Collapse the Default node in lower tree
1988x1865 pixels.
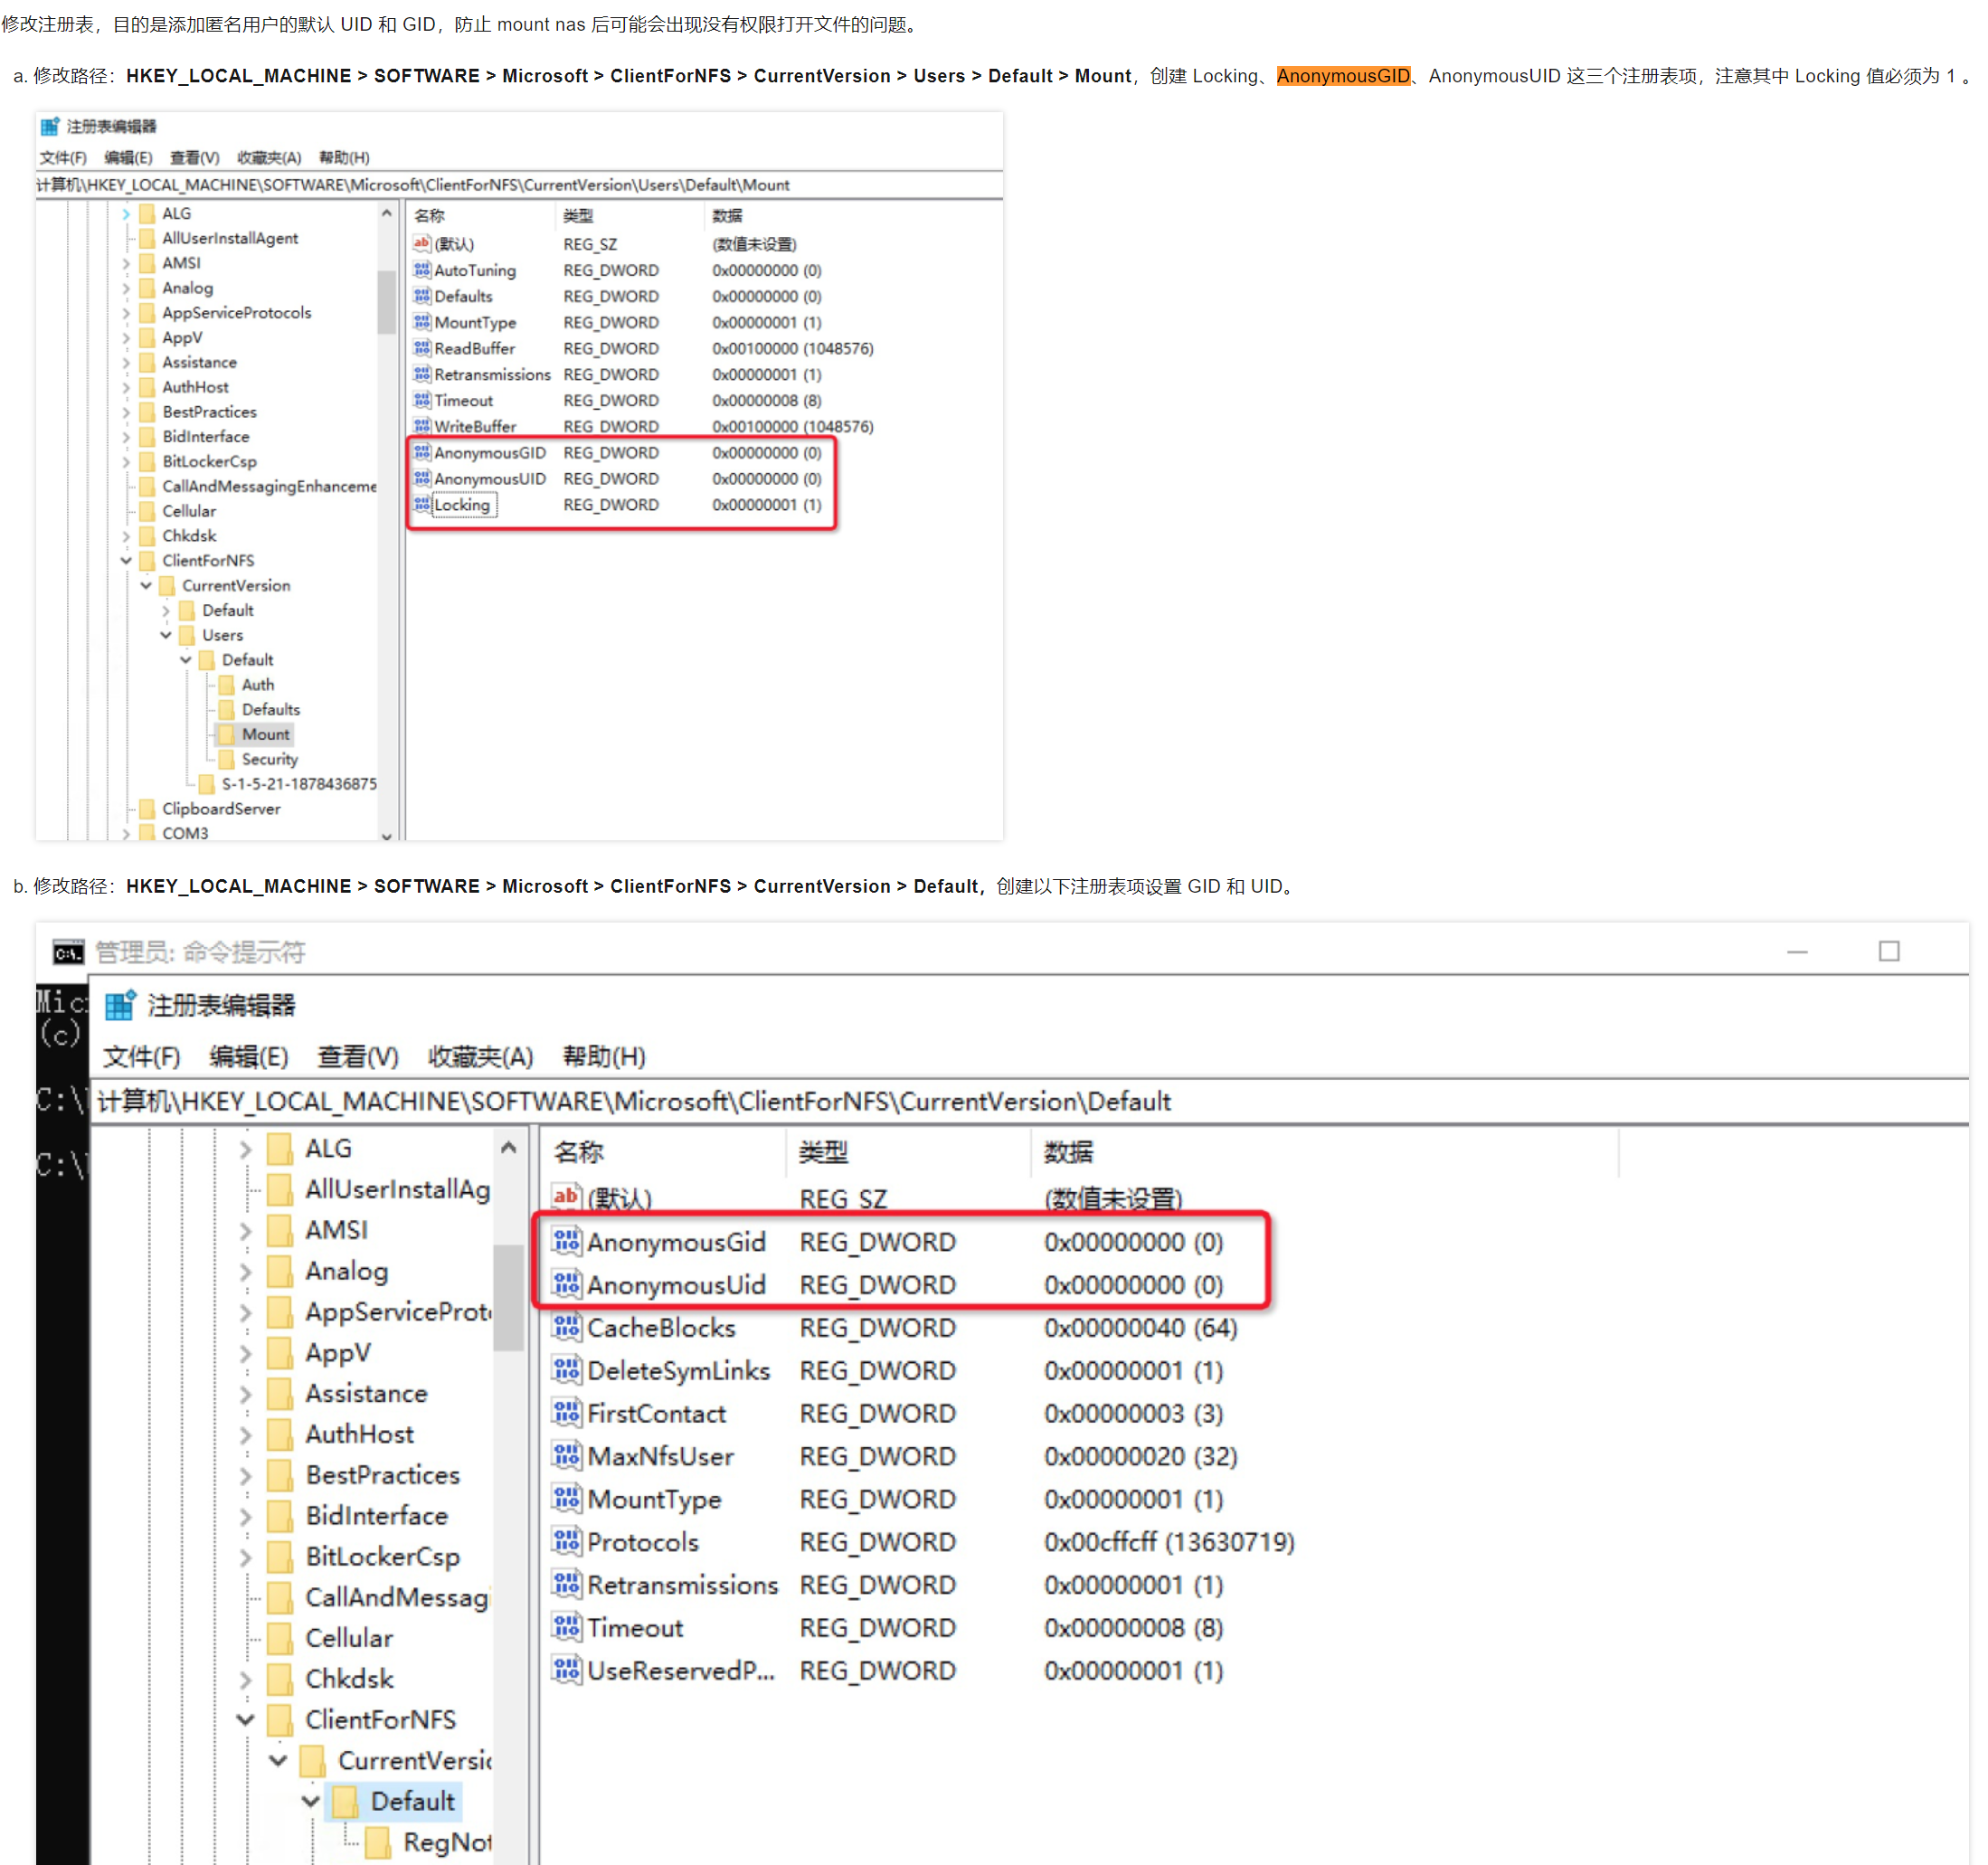[x=311, y=1802]
